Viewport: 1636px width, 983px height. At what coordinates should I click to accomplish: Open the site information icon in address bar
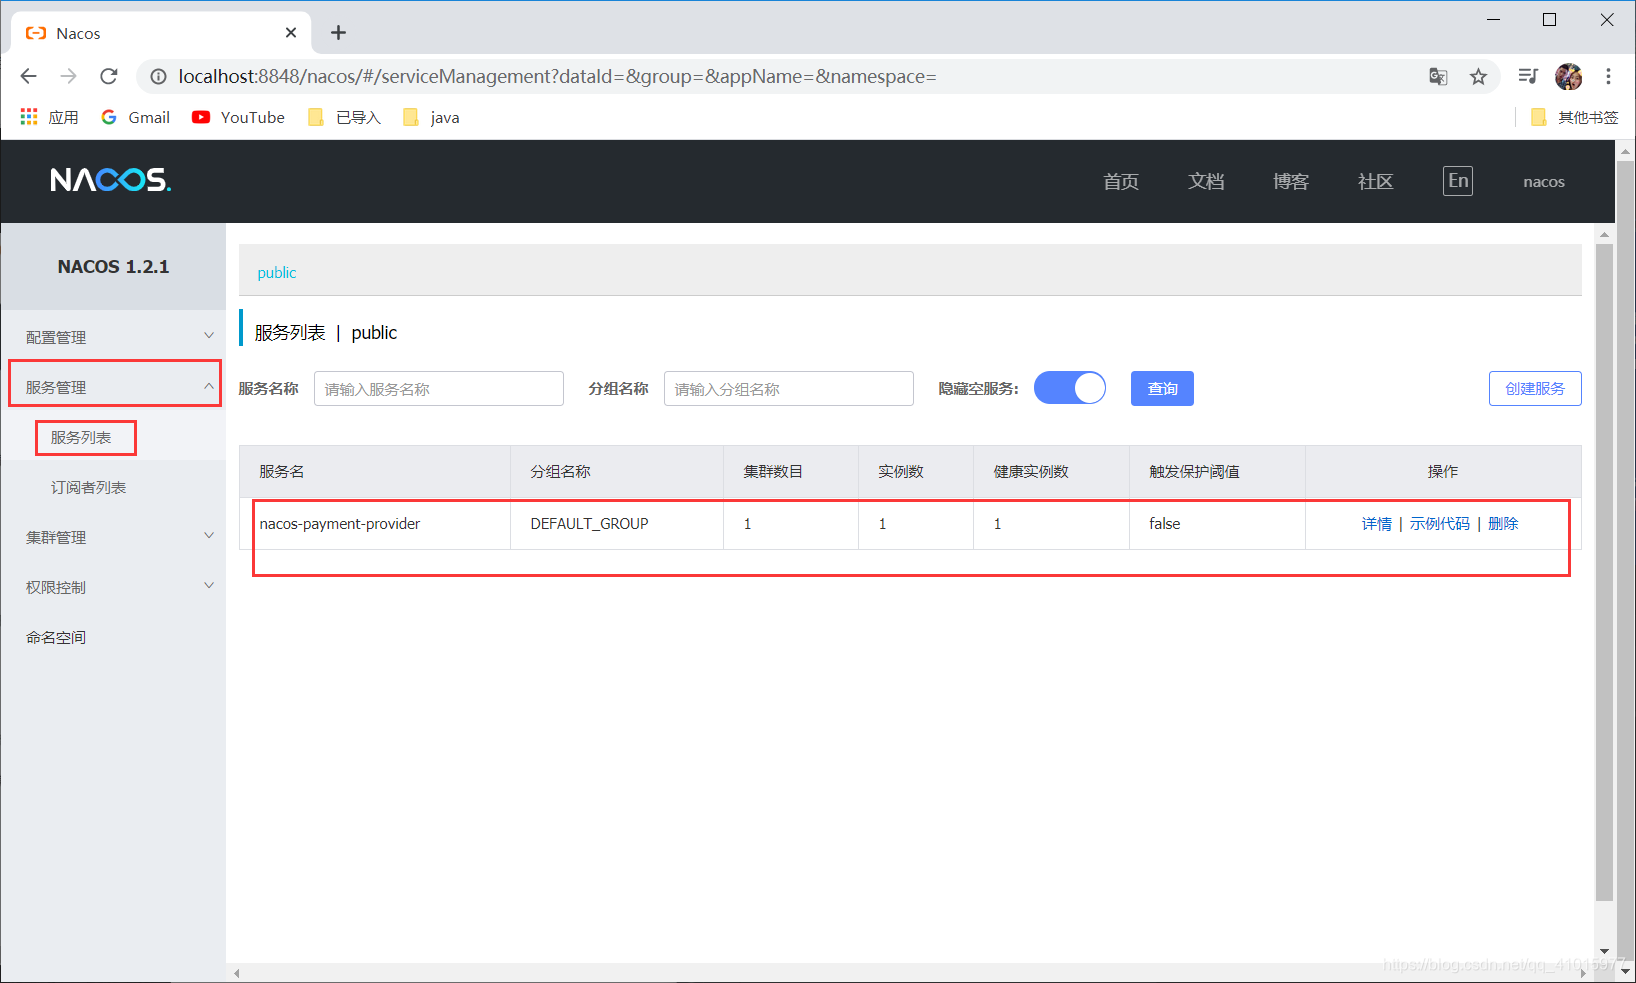pos(158,76)
